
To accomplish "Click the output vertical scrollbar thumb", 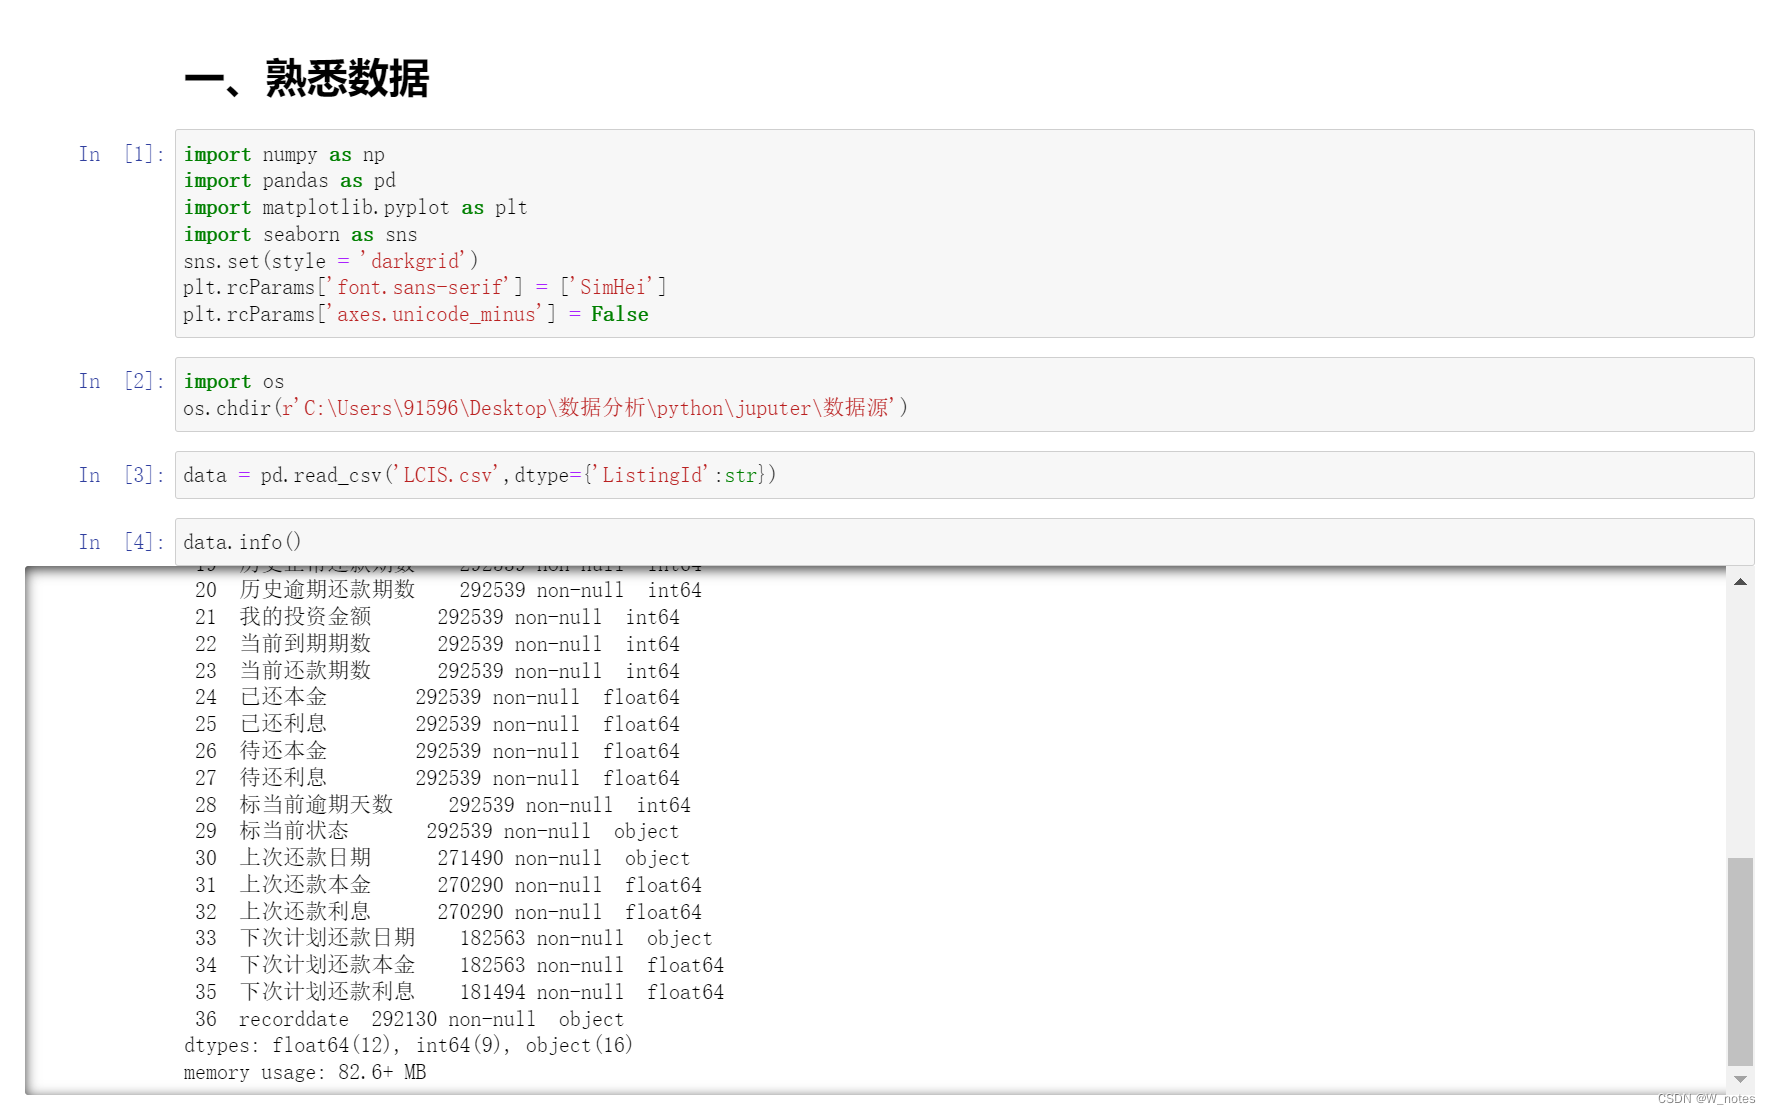I will coord(1740,961).
